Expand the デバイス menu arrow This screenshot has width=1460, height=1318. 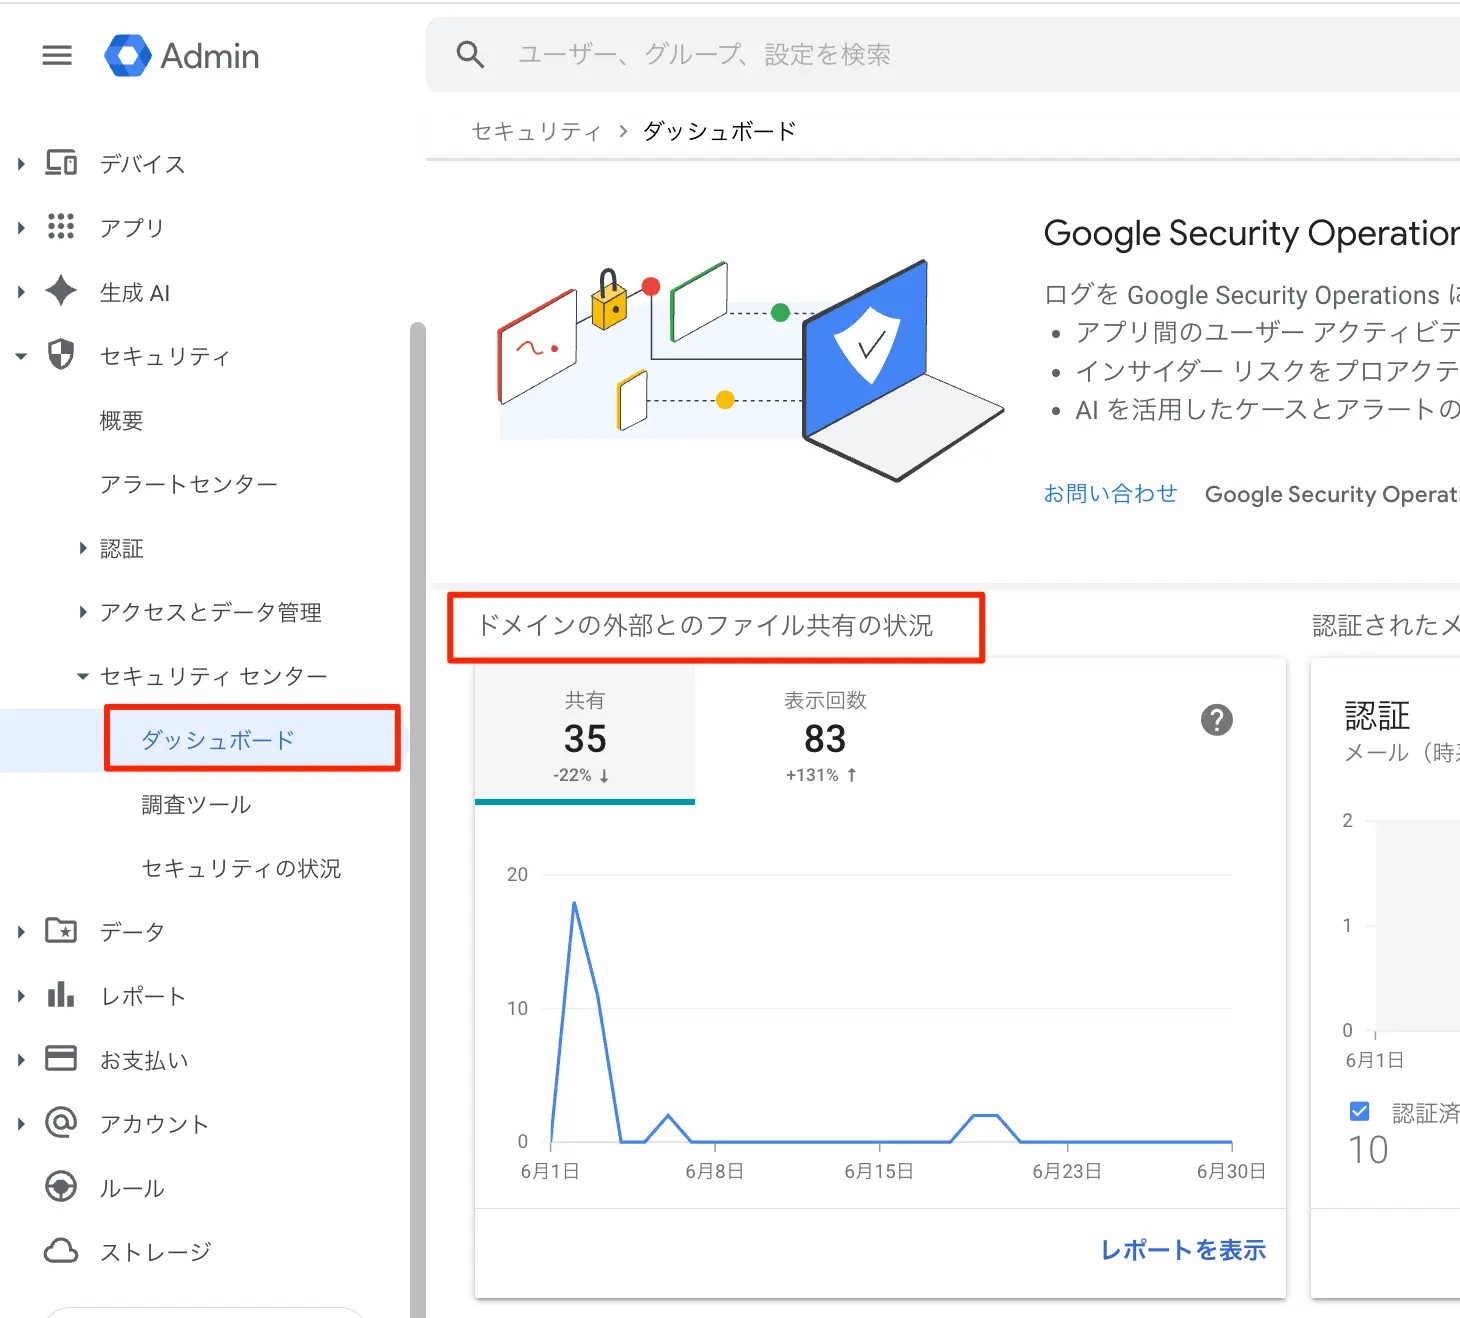[21, 163]
